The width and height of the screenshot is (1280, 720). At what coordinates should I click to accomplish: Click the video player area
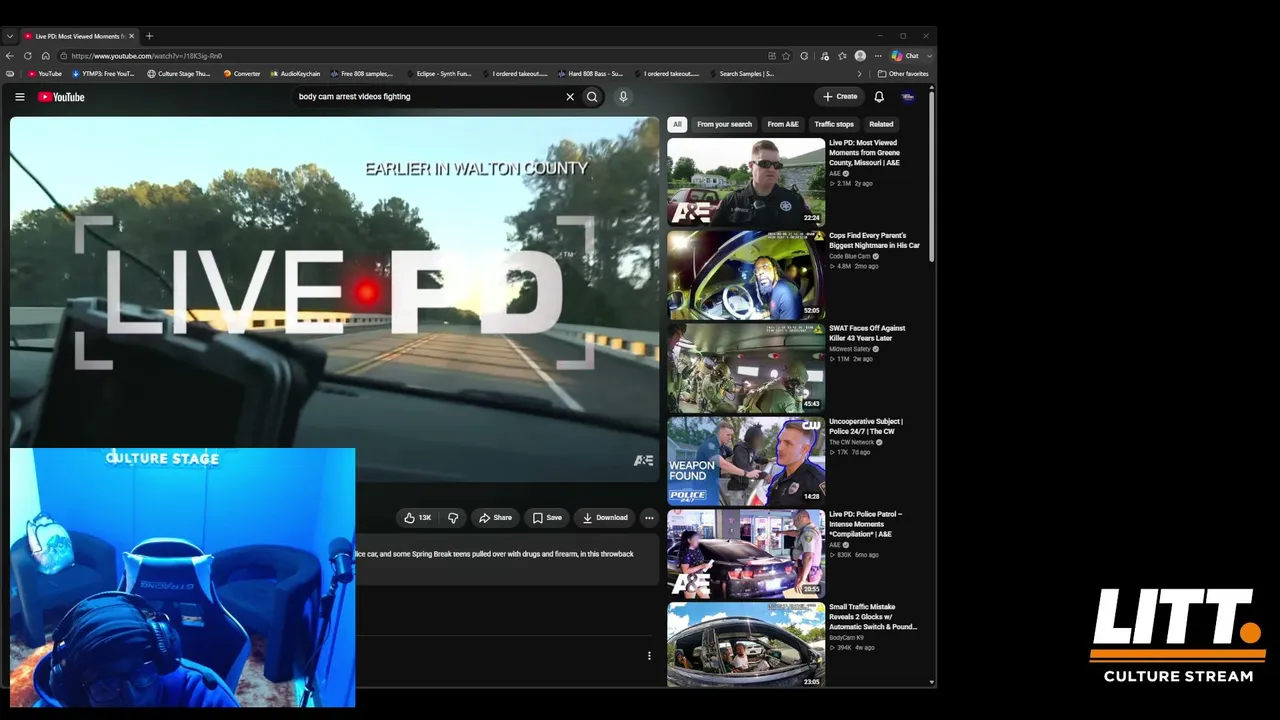[x=335, y=300]
